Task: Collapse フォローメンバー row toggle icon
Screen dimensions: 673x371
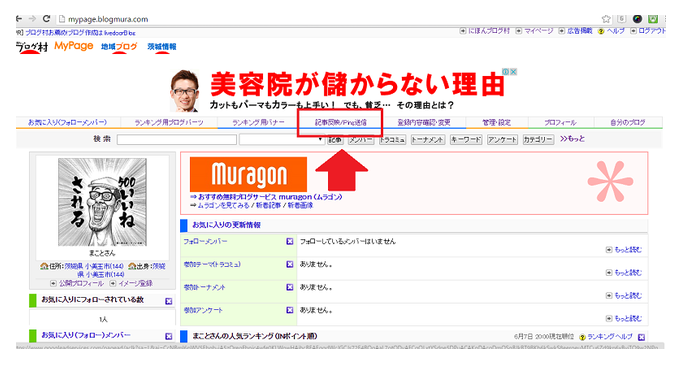Action: click(290, 242)
